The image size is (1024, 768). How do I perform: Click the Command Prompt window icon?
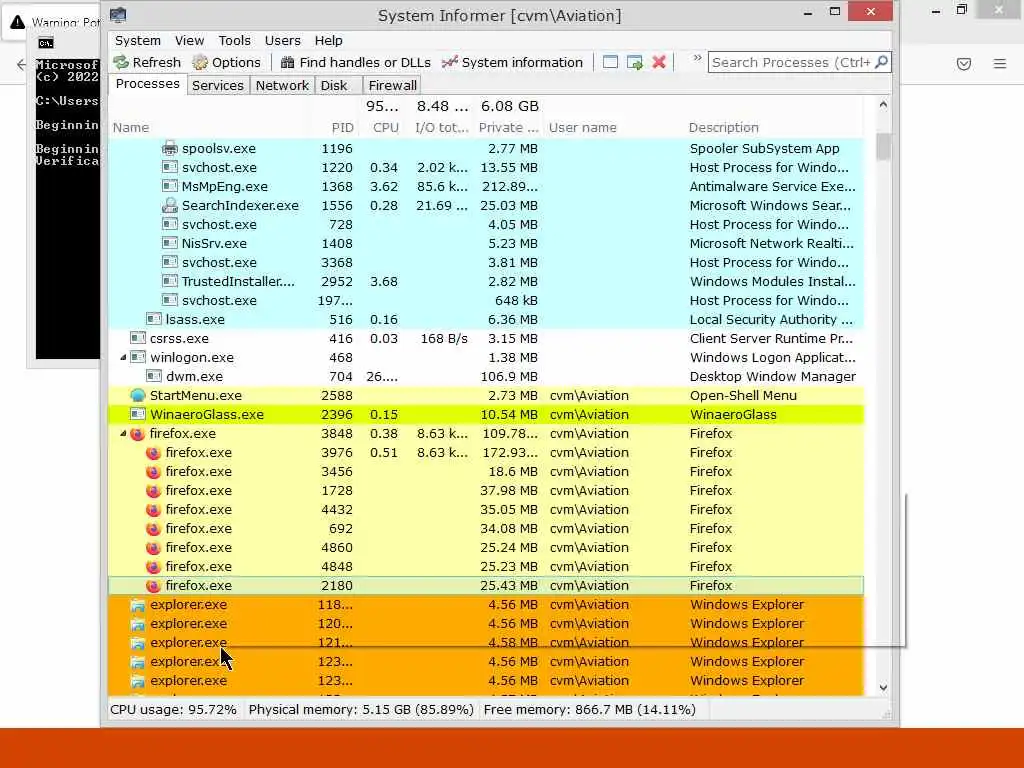click(46, 43)
